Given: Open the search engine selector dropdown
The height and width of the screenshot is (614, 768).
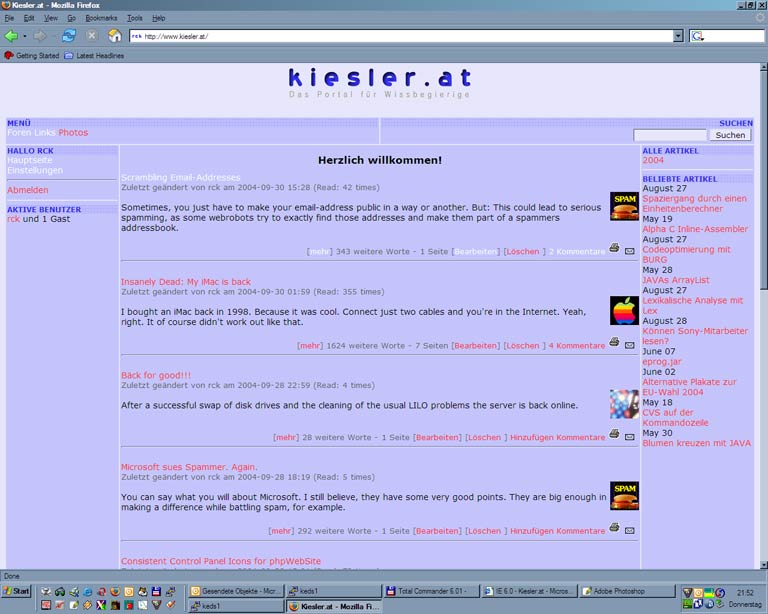Looking at the screenshot, I should point(697,36).
